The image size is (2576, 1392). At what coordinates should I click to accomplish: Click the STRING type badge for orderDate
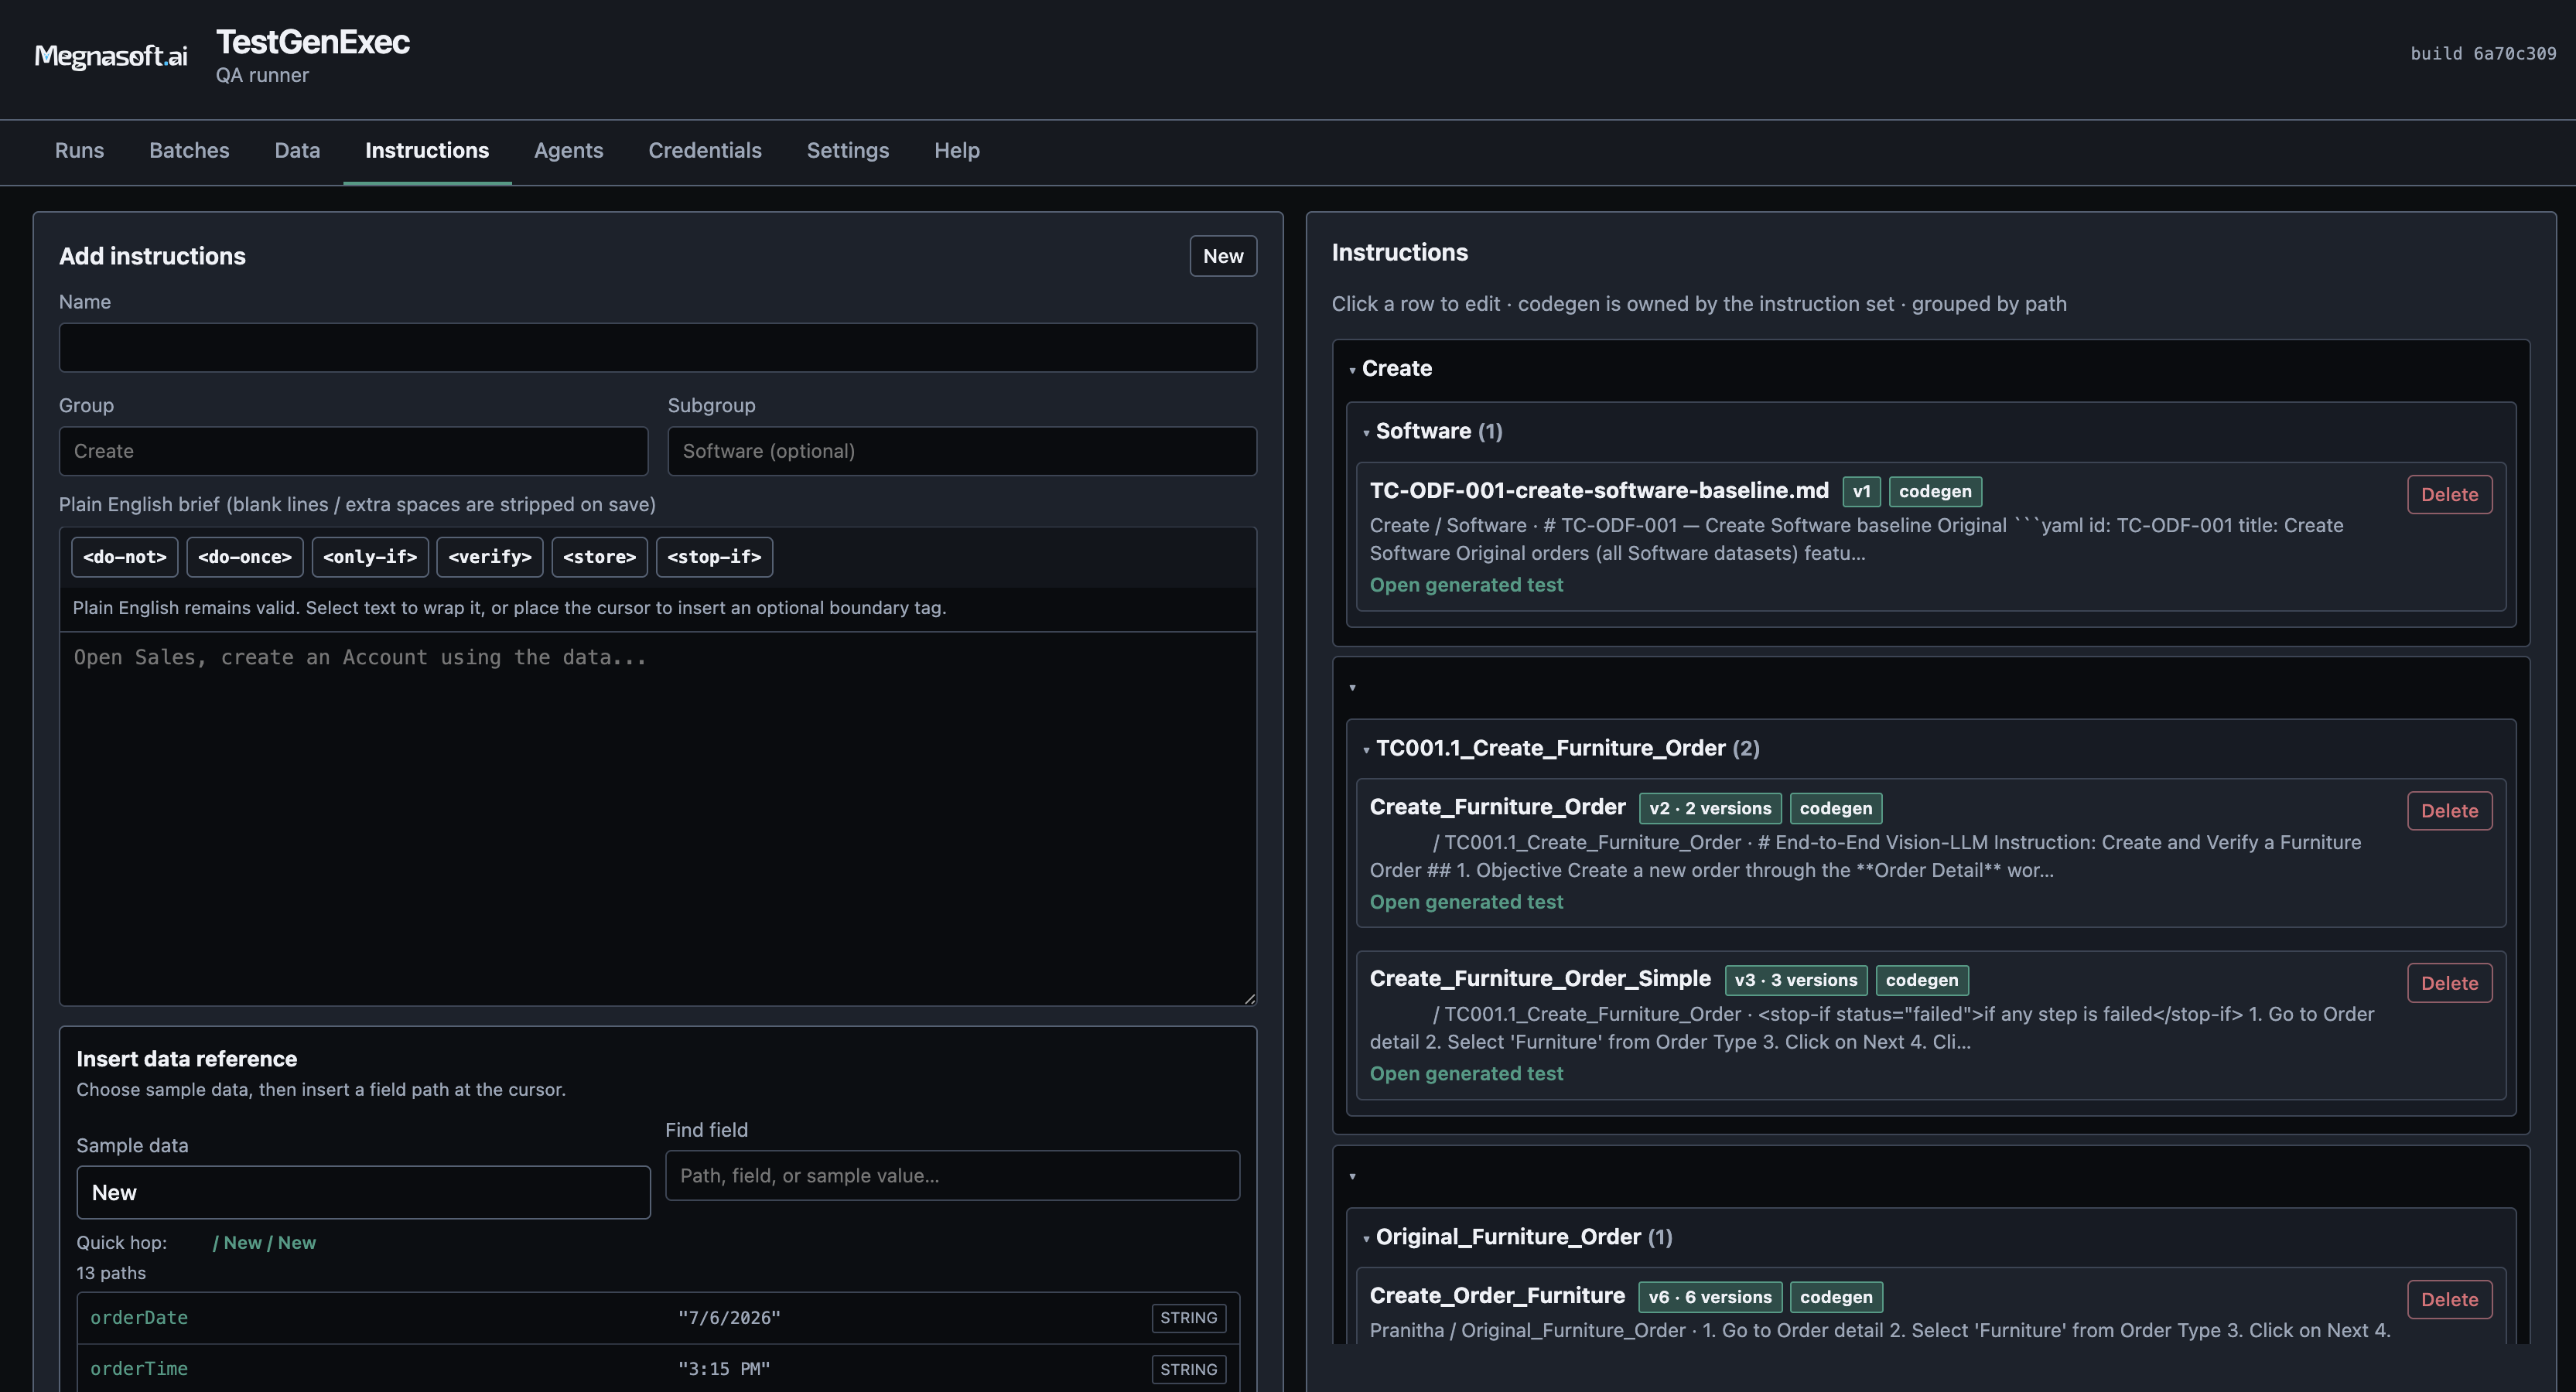(x=1188, y=1318)
